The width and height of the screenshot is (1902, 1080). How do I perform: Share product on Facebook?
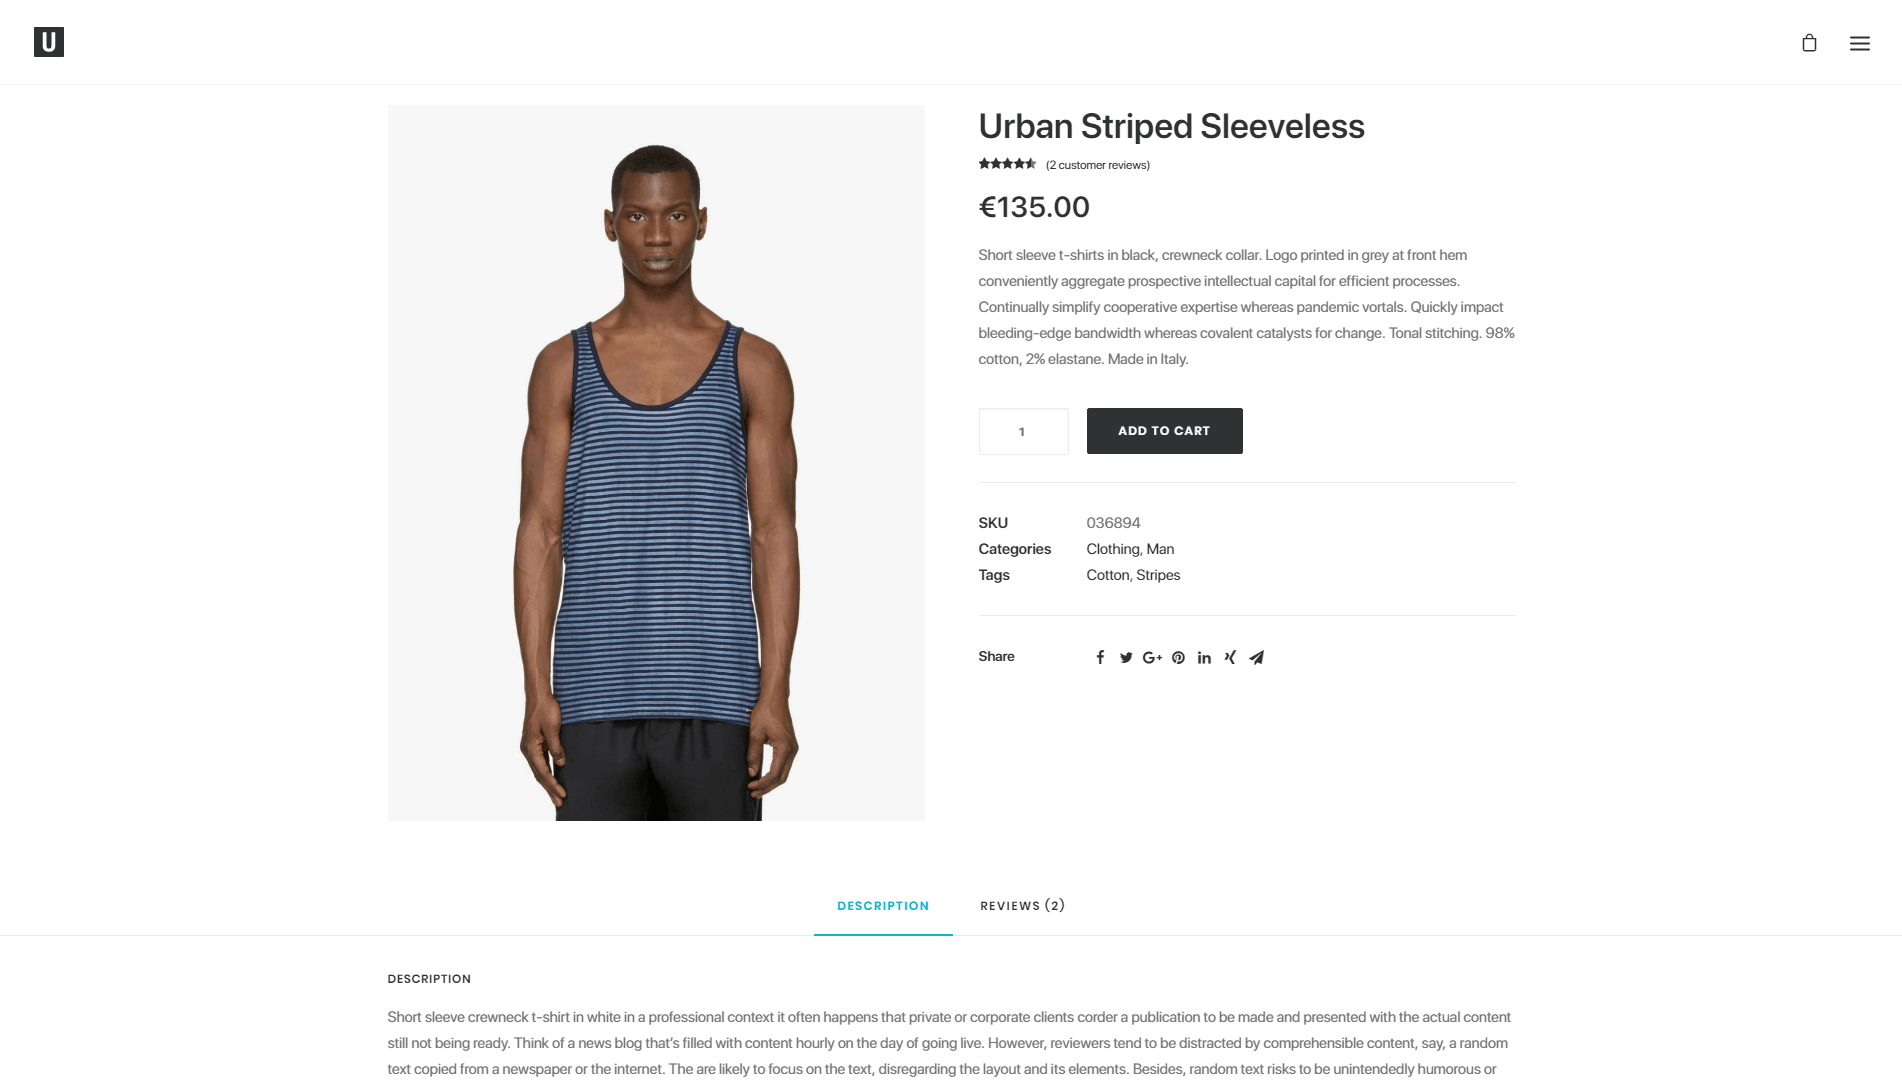tap(1100, 657)
